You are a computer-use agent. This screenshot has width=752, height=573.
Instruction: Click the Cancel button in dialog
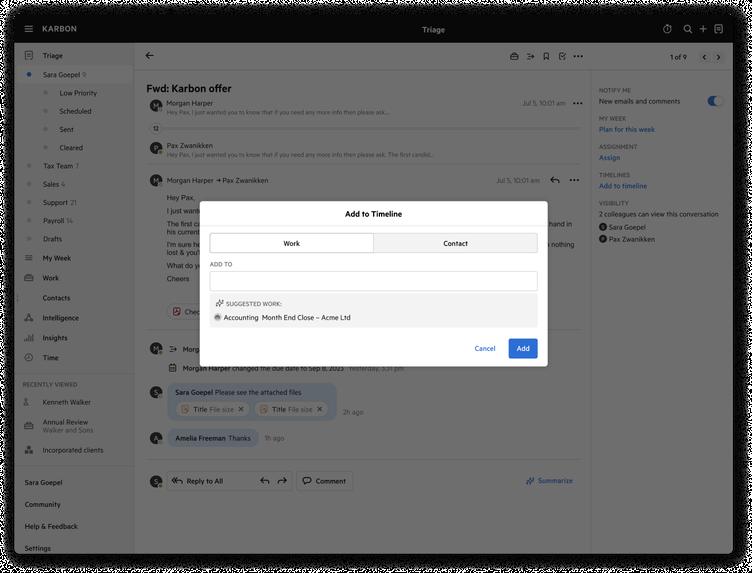click(x=485, y=349)
